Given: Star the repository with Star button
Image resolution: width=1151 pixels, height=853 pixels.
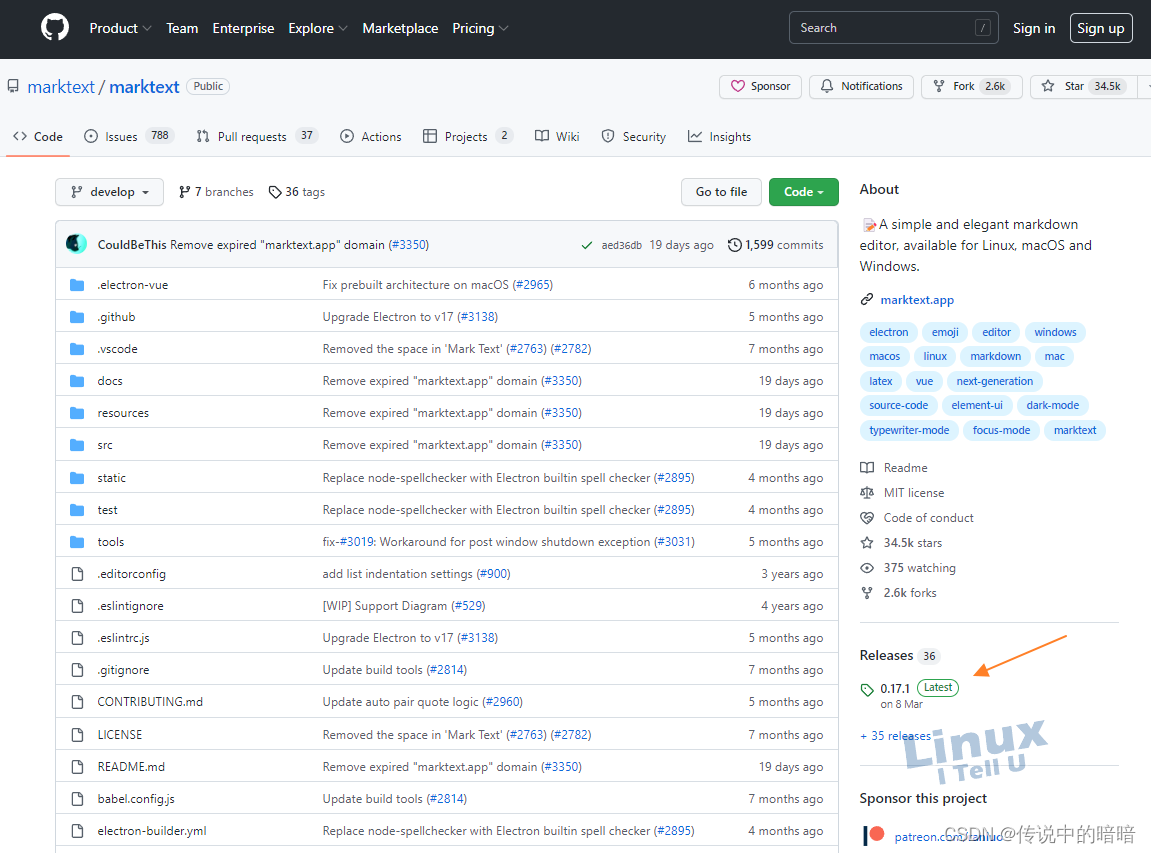Looking at the screenshot, I should [1083, 87].
